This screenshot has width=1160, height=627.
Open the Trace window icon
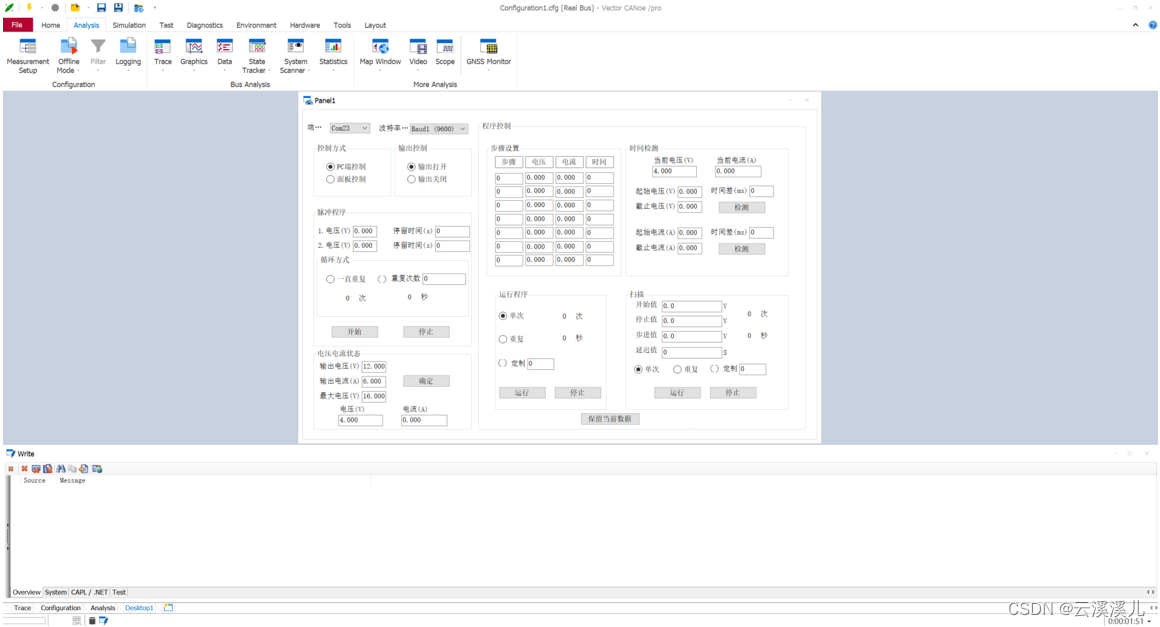tap(163, 49)
